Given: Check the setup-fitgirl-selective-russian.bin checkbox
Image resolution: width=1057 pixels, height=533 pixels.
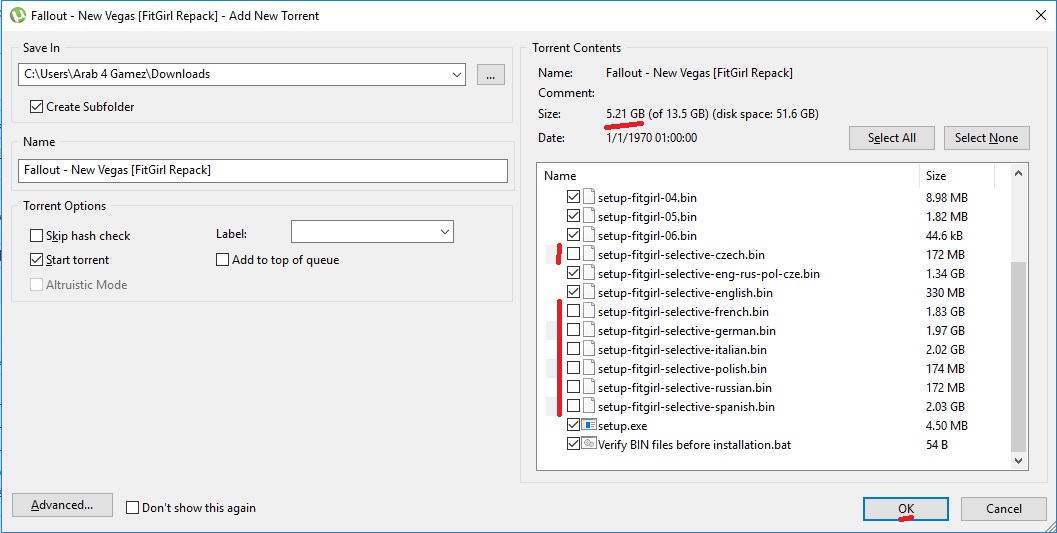Looking at the screenshot, I should 573,387.
